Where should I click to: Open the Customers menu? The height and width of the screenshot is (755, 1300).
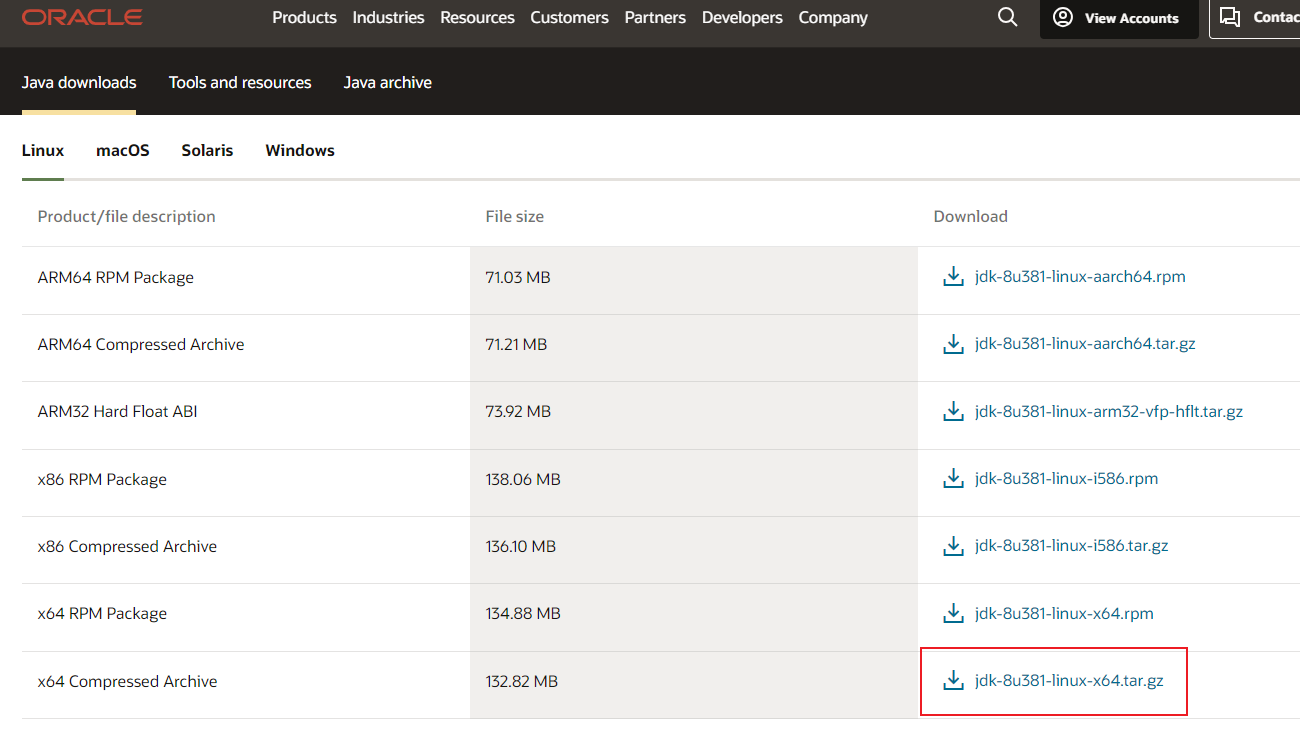pos(569,17)
